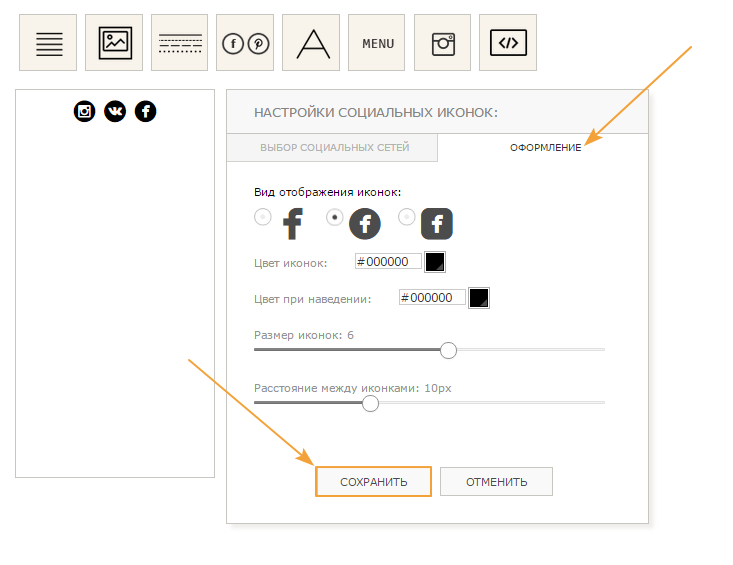Switch to Выбор социальных сетей tab
The image size is (733, 565).
332,148
